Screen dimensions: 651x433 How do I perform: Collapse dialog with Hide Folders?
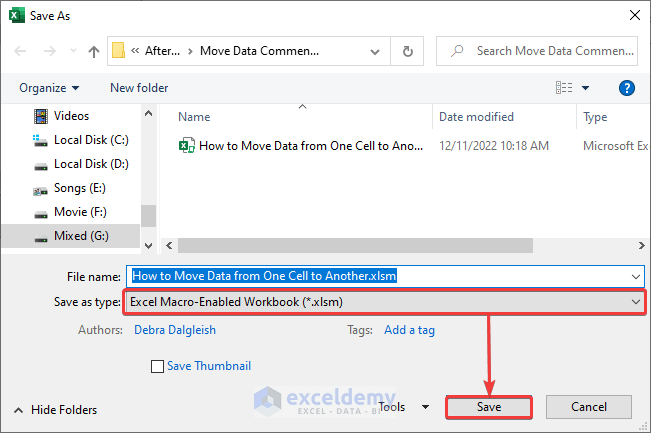tap(56, 410)
